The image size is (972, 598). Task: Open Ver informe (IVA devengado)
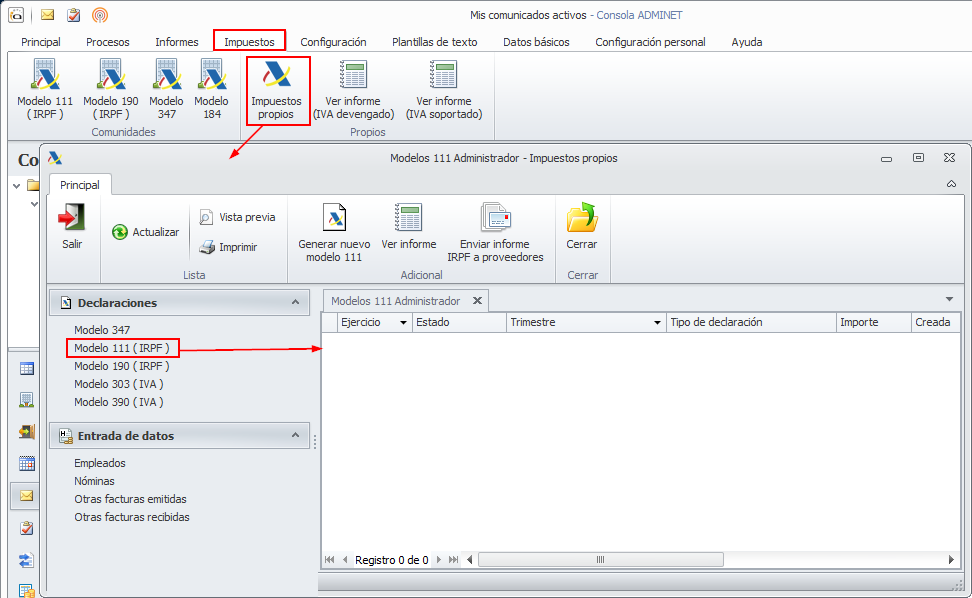353,89
